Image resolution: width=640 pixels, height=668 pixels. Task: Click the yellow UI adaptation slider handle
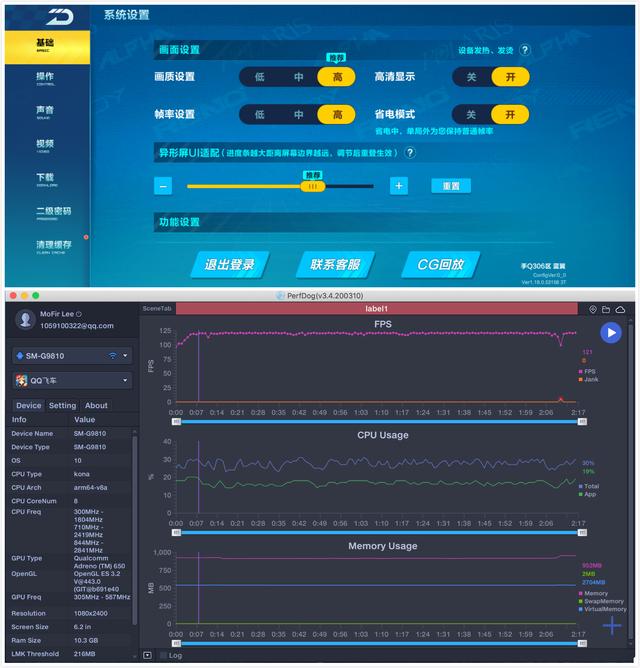pyautogui.click(x=313, y=186)
